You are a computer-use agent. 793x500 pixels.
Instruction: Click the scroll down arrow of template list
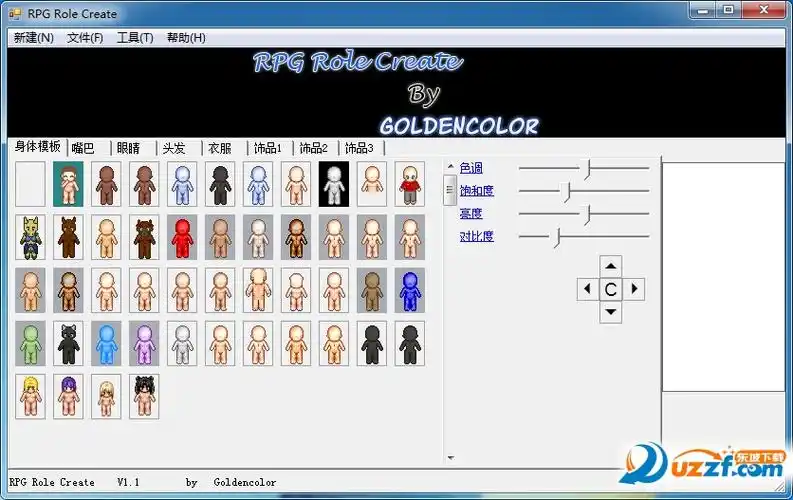(450, 458)
